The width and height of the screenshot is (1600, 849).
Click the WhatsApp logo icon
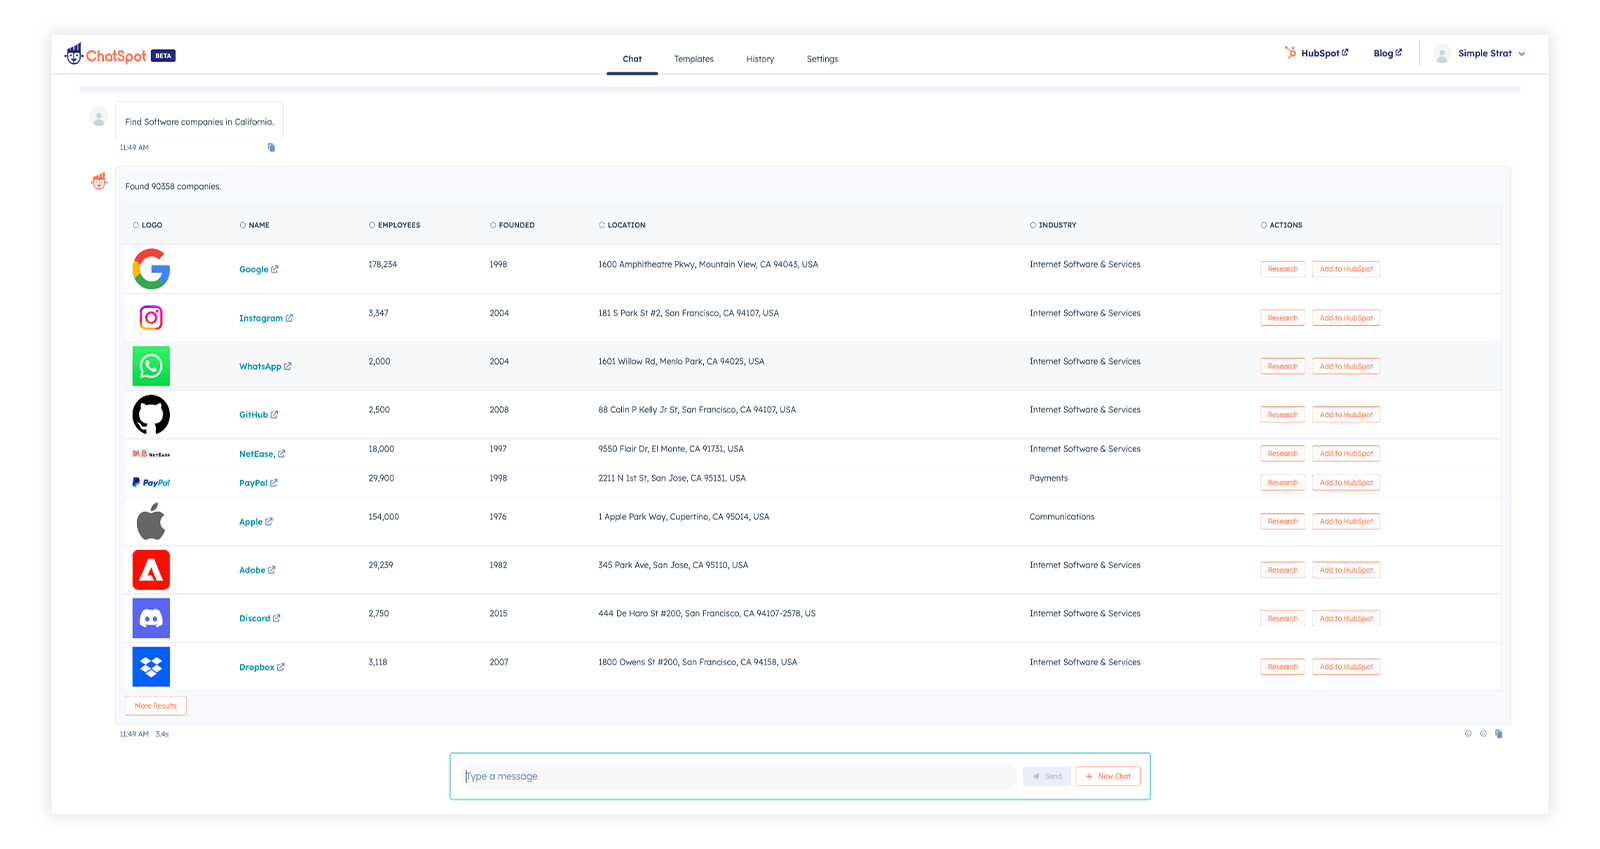point(151,366)
